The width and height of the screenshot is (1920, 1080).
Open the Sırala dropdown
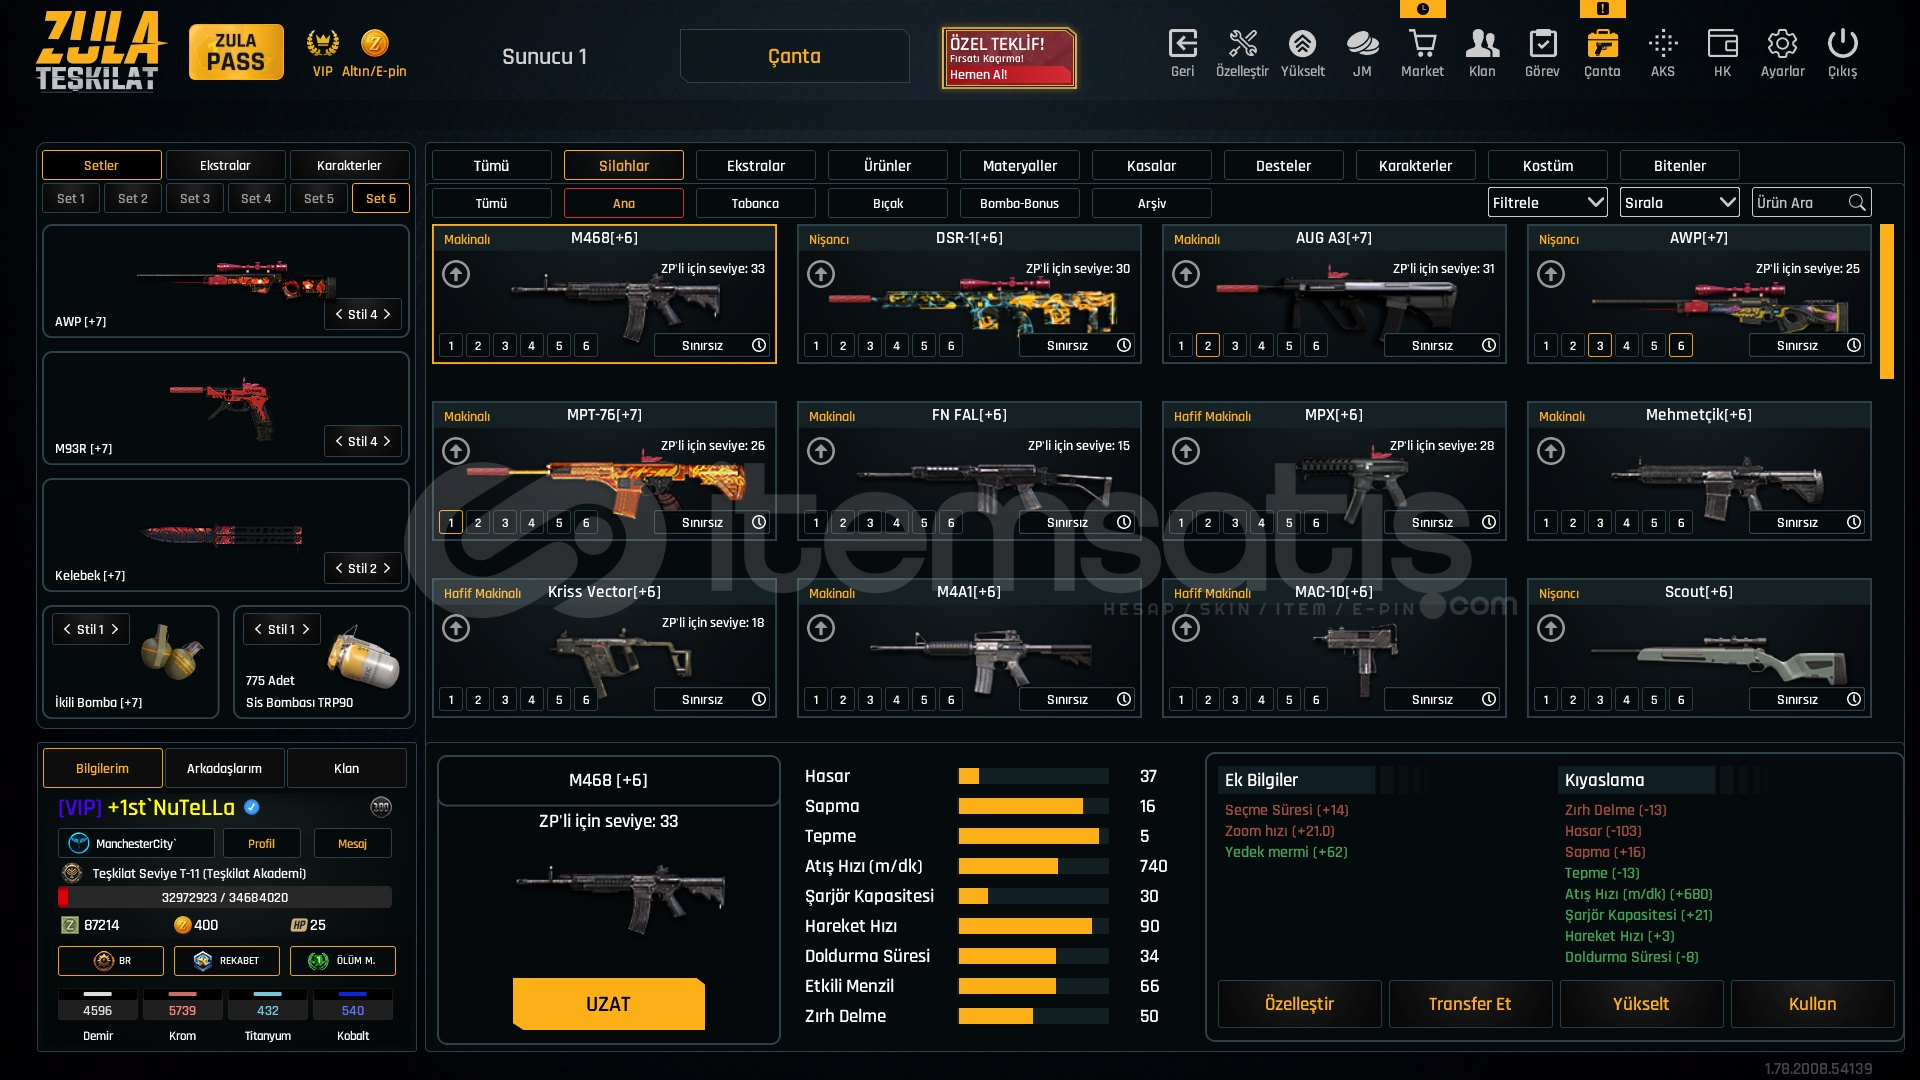[1679, 203]
